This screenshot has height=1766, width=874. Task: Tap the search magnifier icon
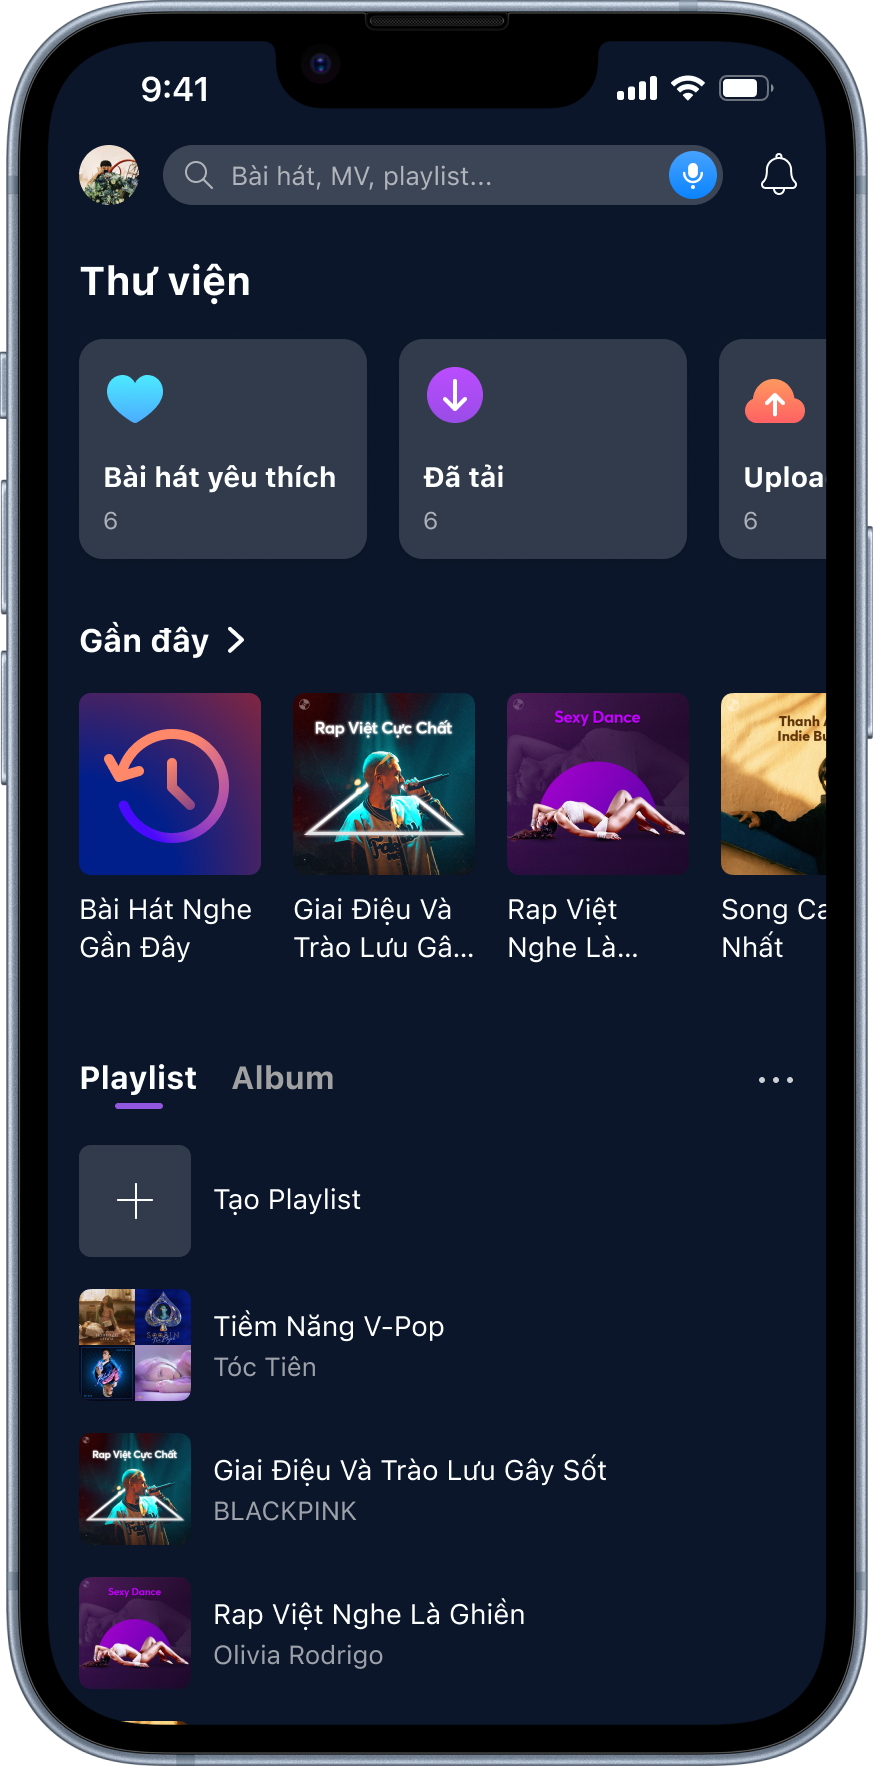point(199,175)
